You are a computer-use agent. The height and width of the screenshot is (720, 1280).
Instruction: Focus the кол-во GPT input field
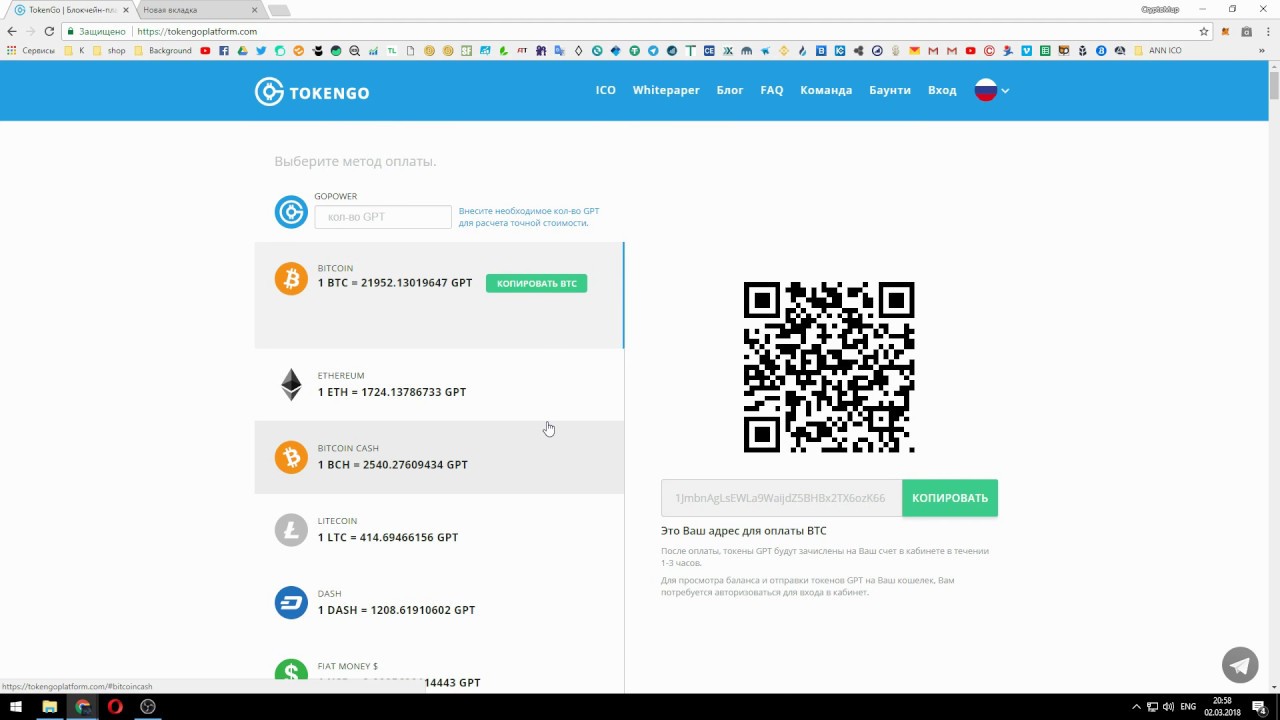(383, 217)
